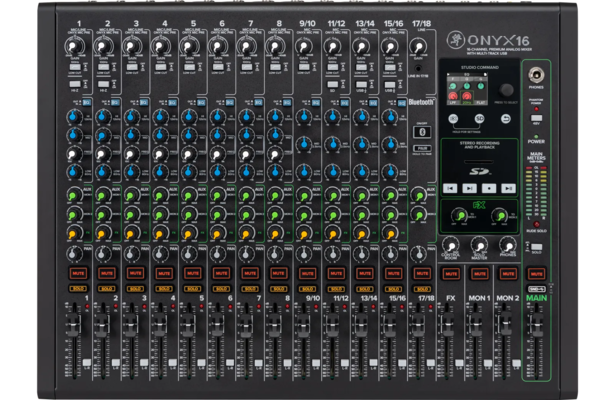Viewport: 615px width, 400px height.
Task: Click the channel 17/18 PAN knob
Action: point(418,254)
